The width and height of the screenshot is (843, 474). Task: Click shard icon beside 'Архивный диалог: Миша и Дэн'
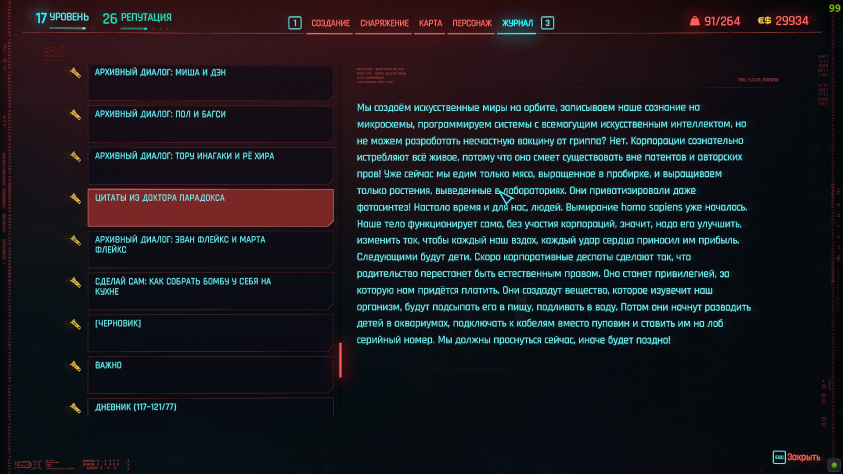point(75,73)
